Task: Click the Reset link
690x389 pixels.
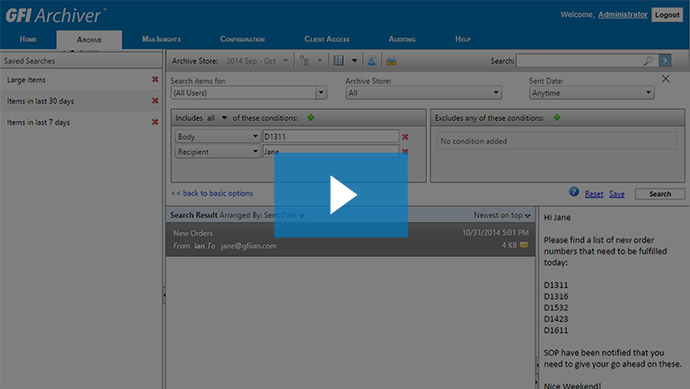Action: point(594,194)
